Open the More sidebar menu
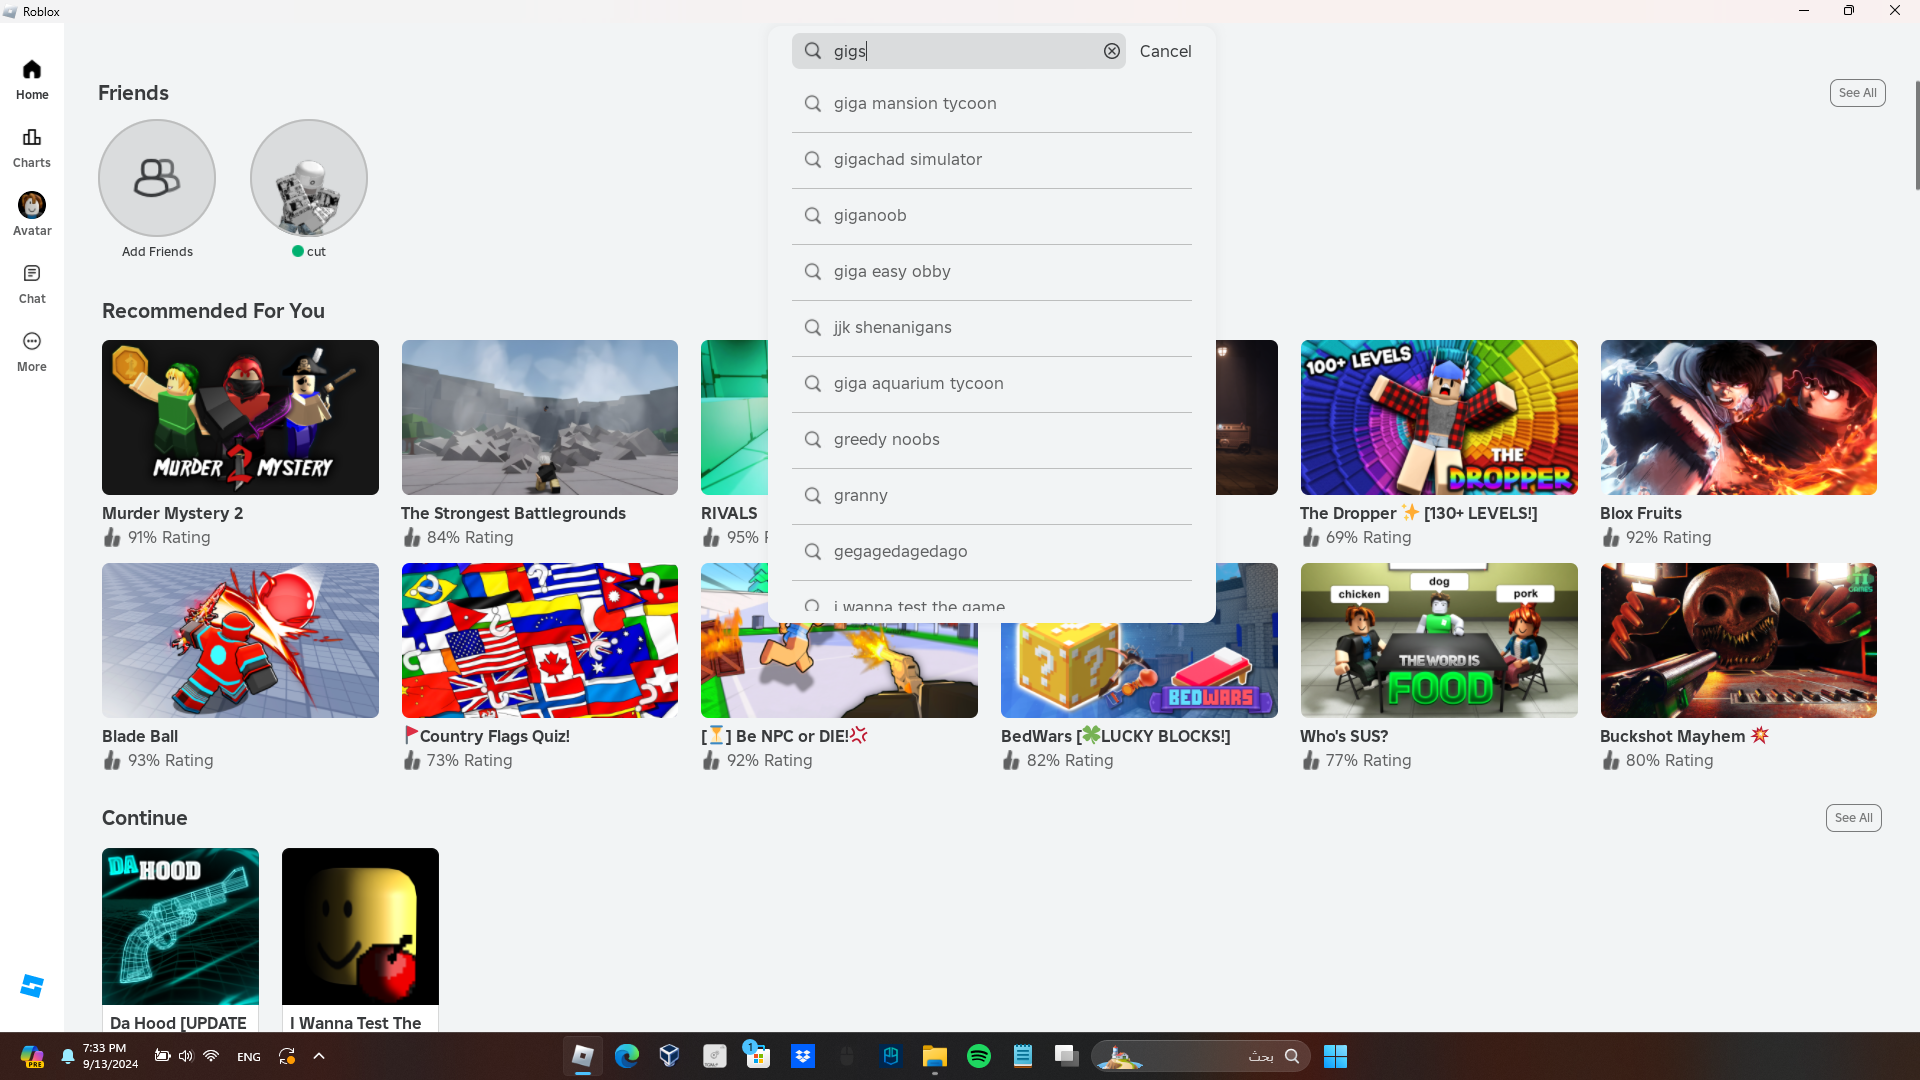 coord(32,351)
